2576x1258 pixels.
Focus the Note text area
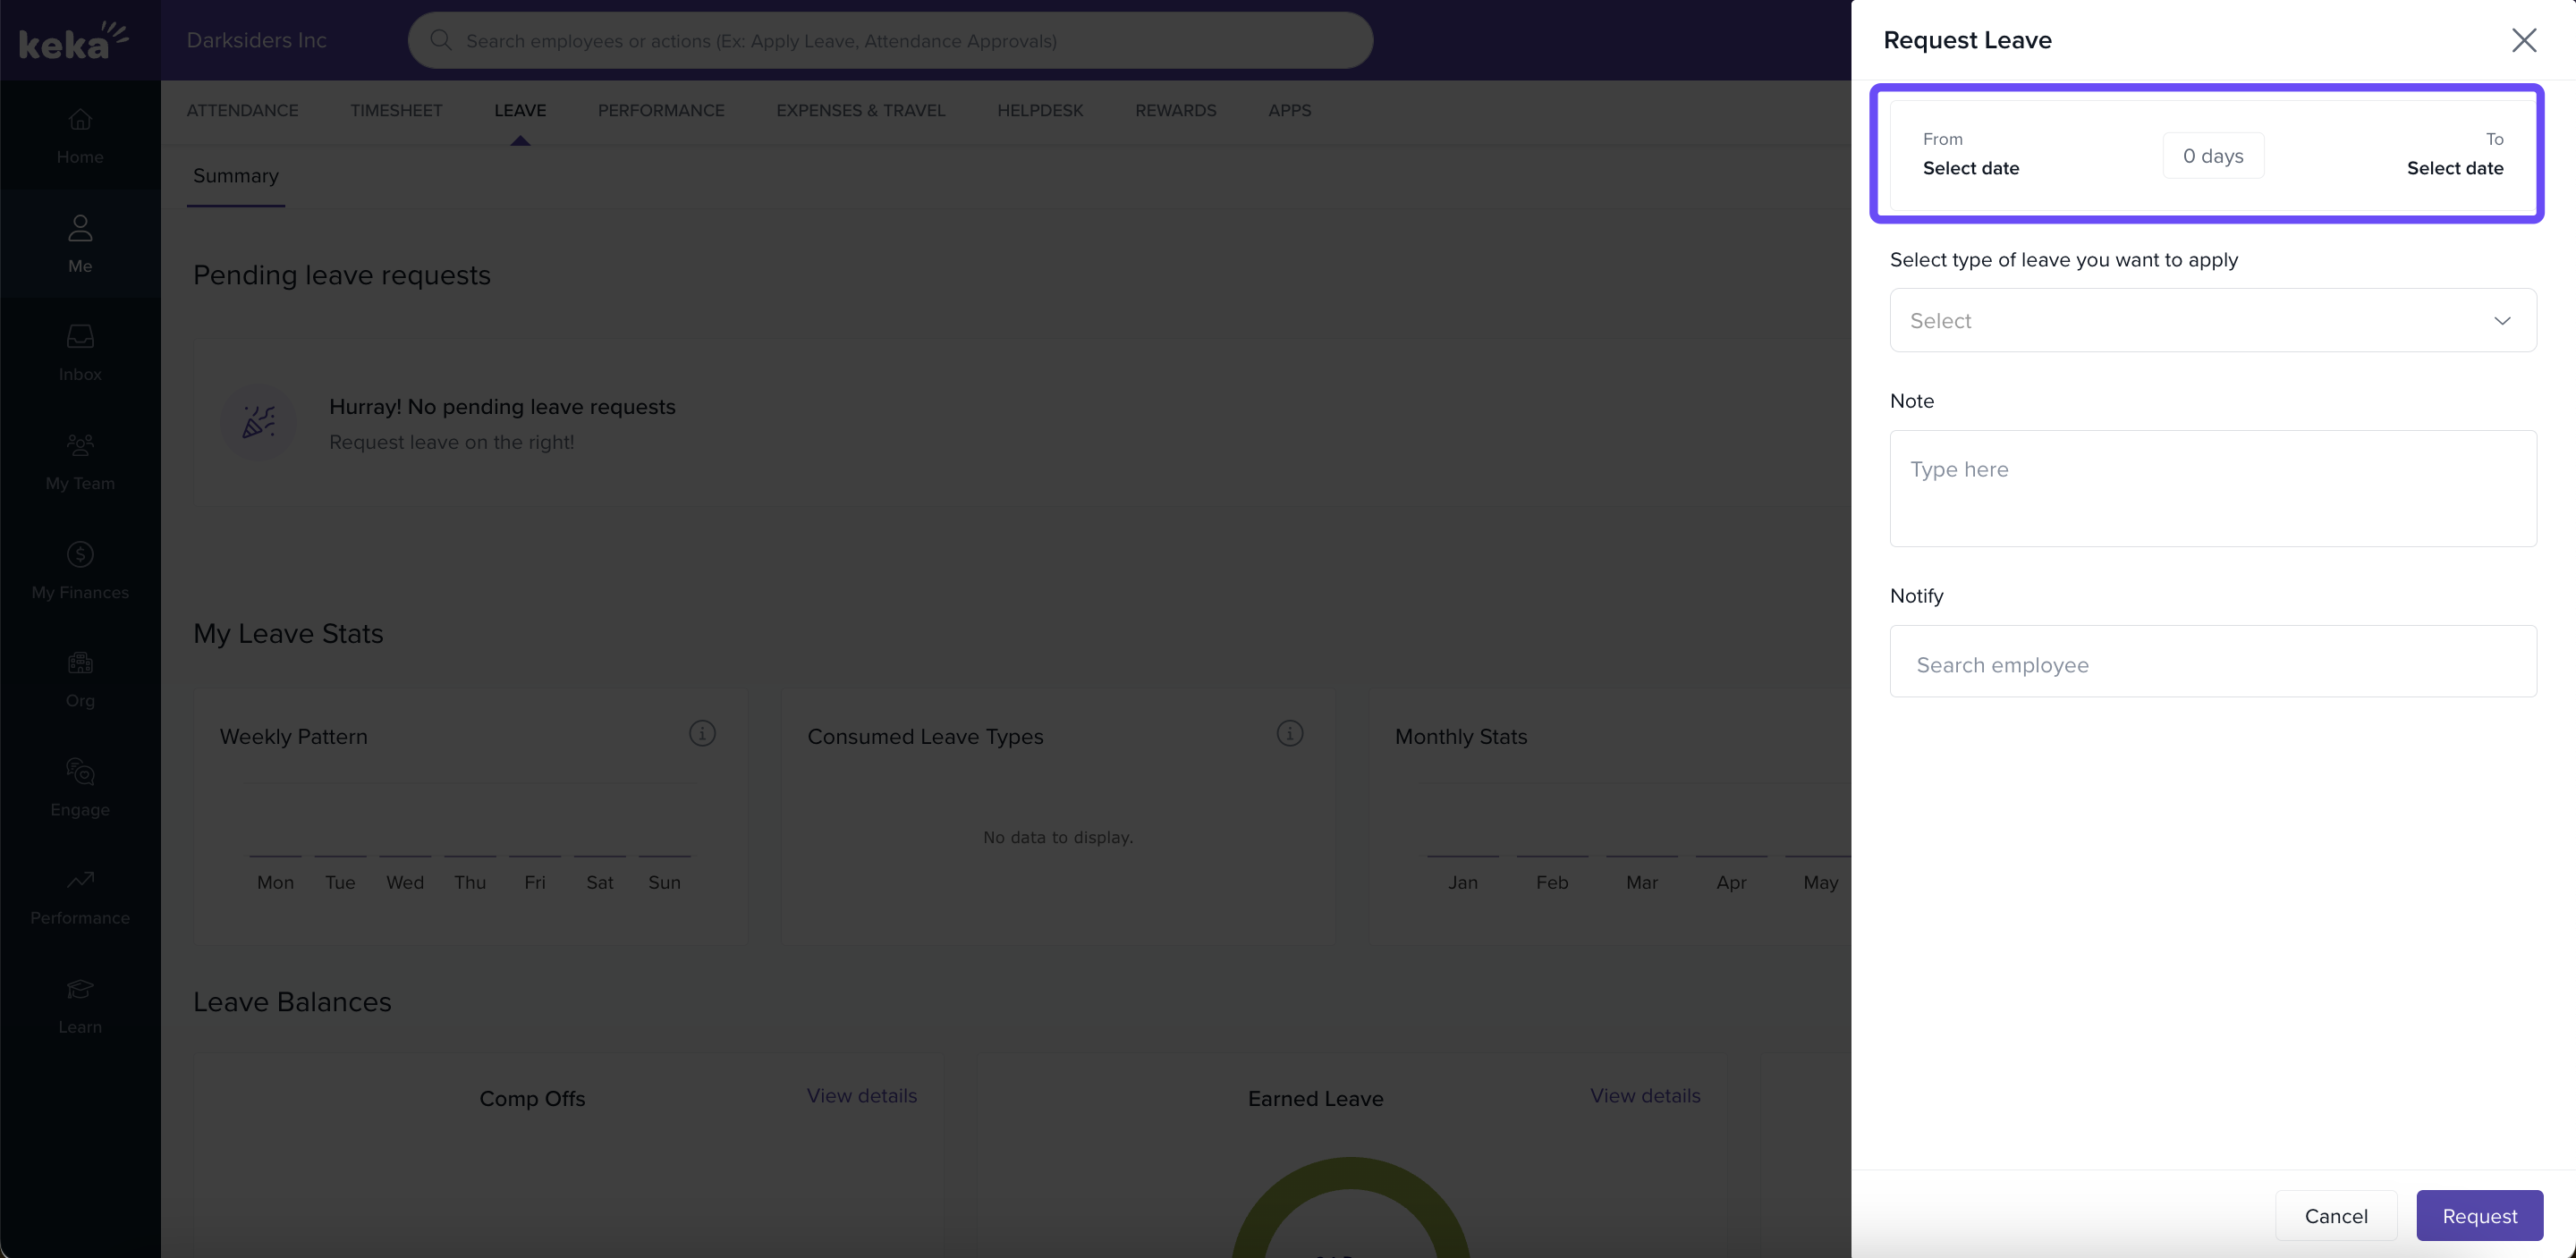2212,488
